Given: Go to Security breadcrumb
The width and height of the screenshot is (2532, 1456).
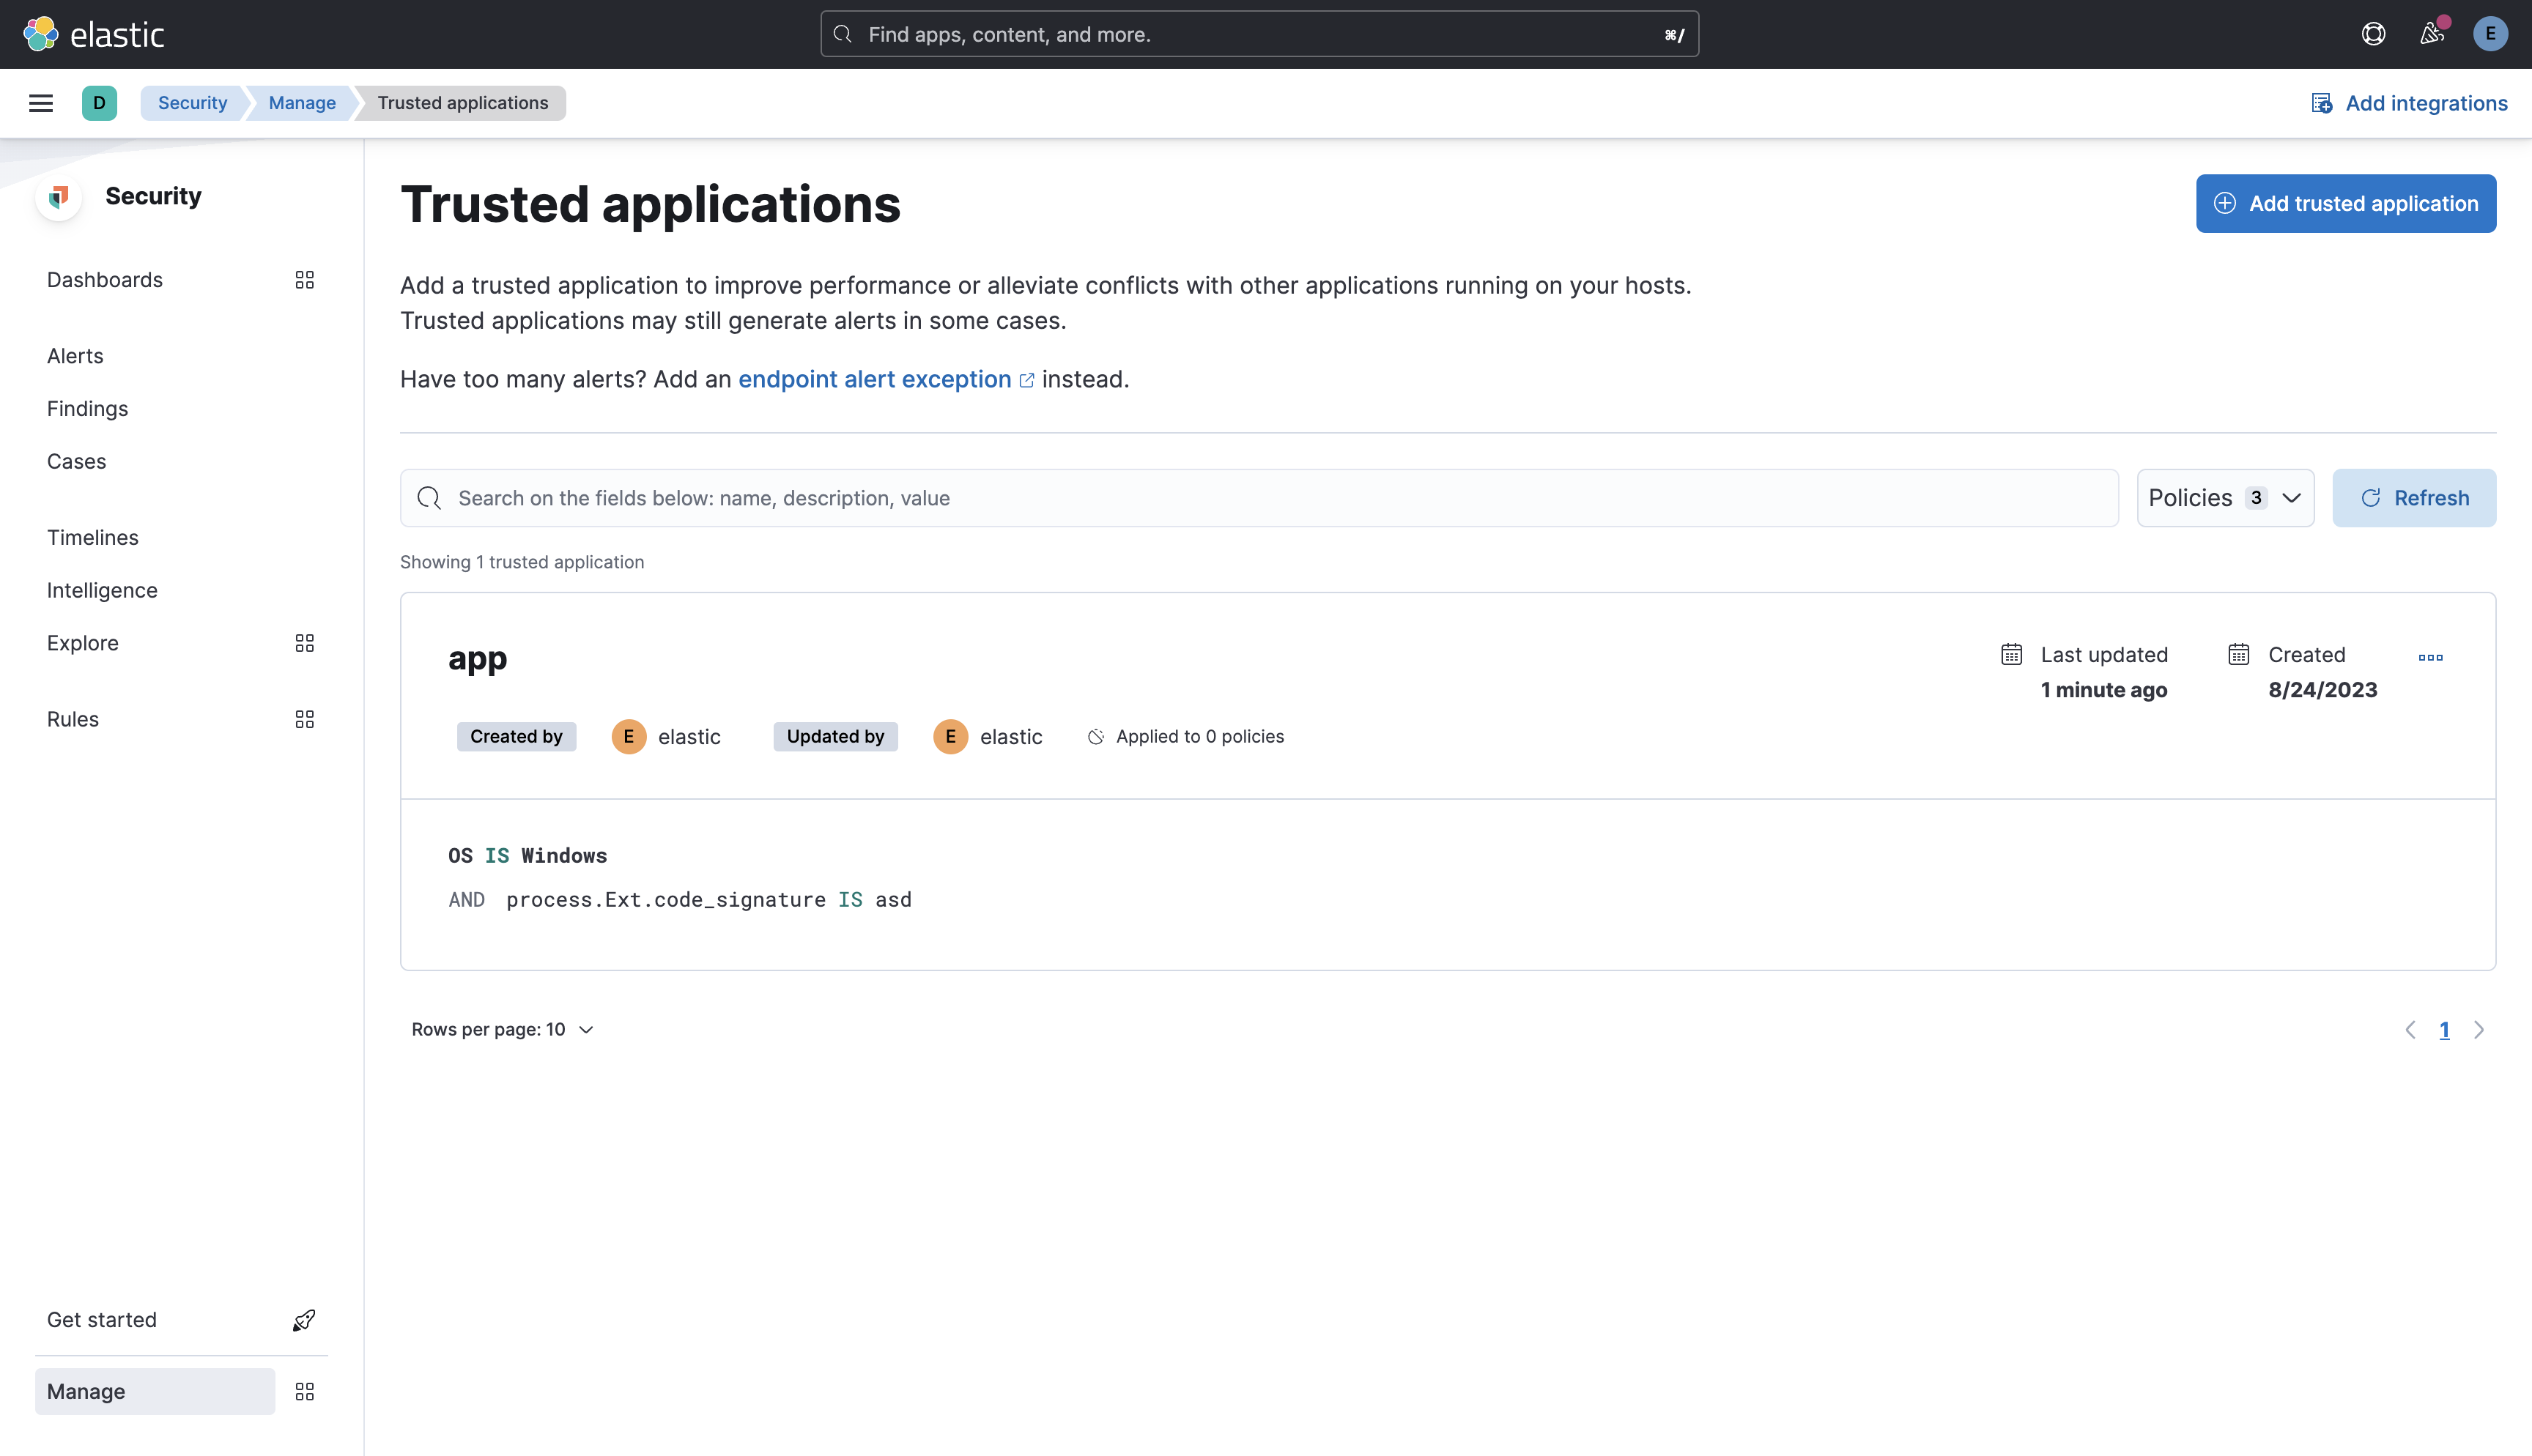Looking at the screenshot, I should click(192, 103).
